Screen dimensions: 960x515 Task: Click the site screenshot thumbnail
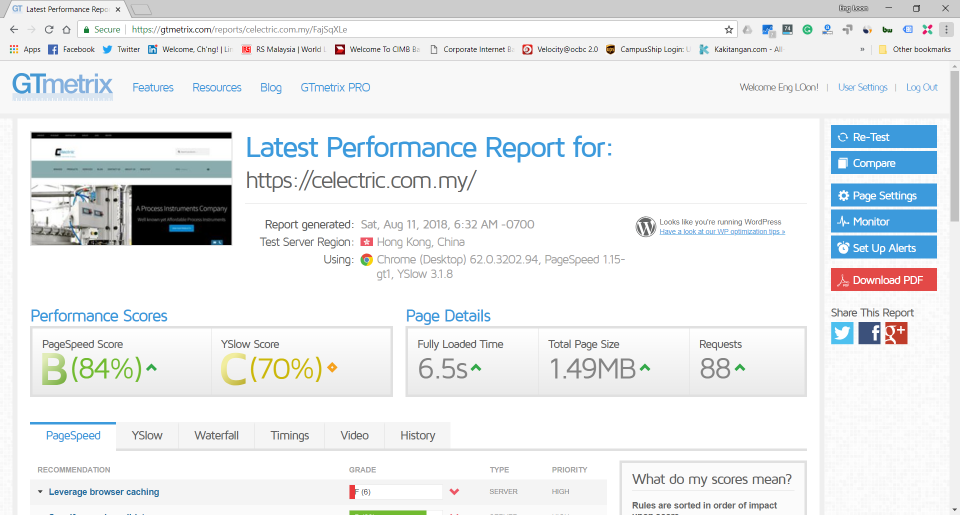(131, 189)
